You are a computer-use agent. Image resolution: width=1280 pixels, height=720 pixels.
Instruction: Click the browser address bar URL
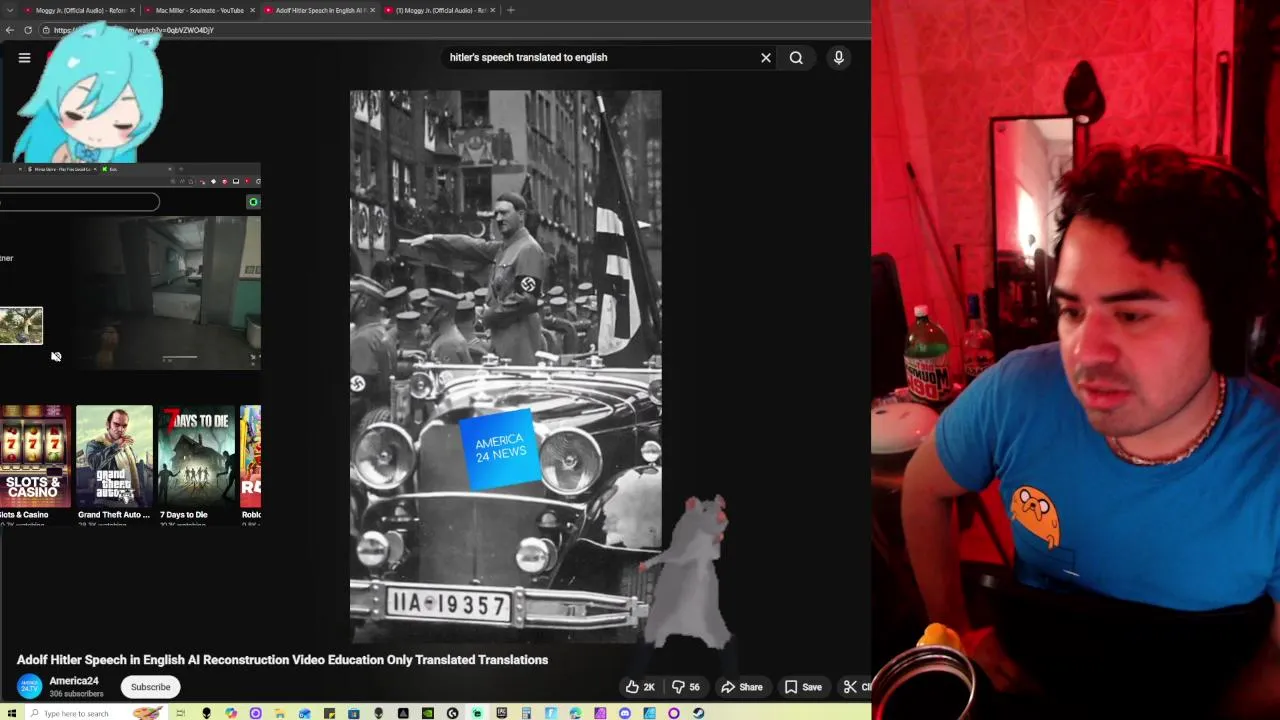pos(134,30)
